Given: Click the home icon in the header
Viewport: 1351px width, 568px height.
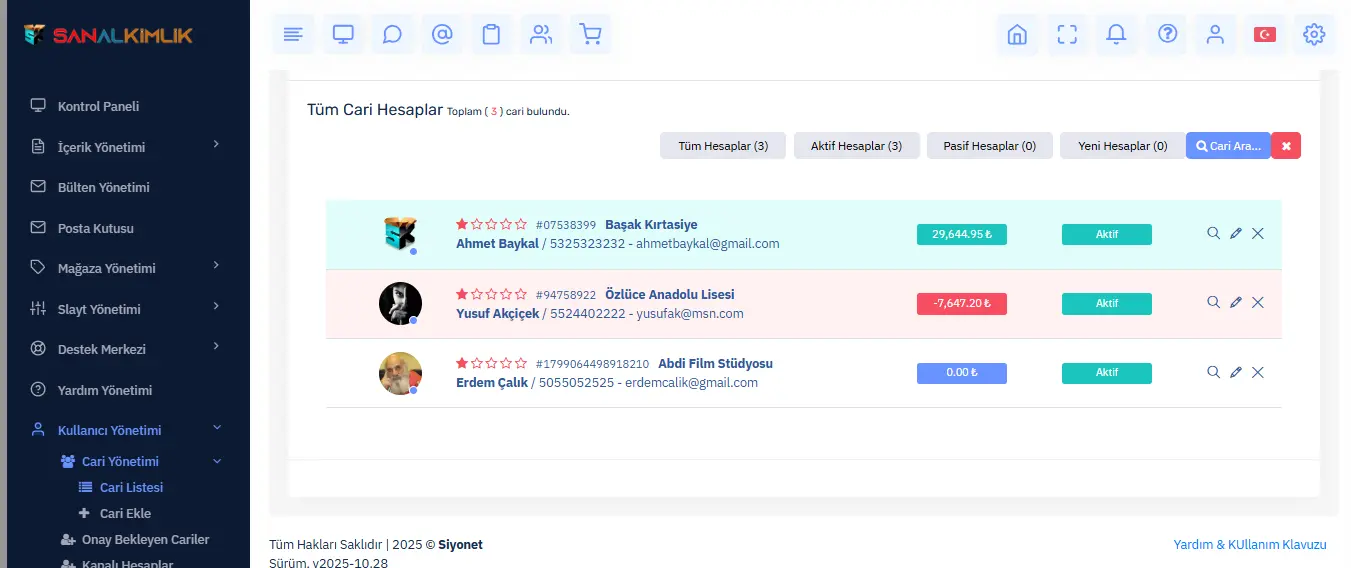Looking at the screenshot, I should tap(1017, 35).
